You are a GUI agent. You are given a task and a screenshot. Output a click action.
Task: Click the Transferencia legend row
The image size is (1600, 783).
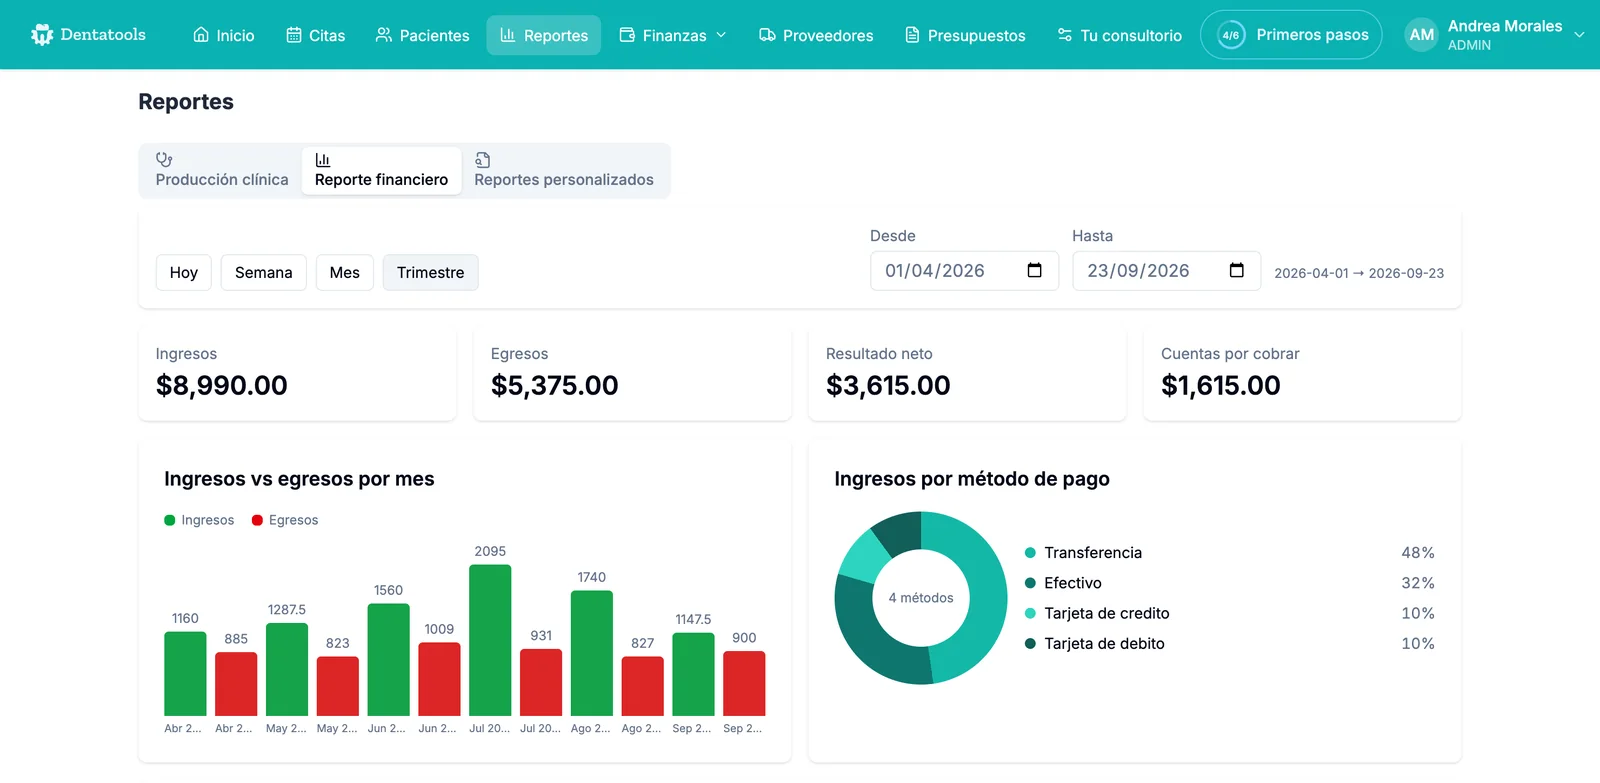point(1230,553)
